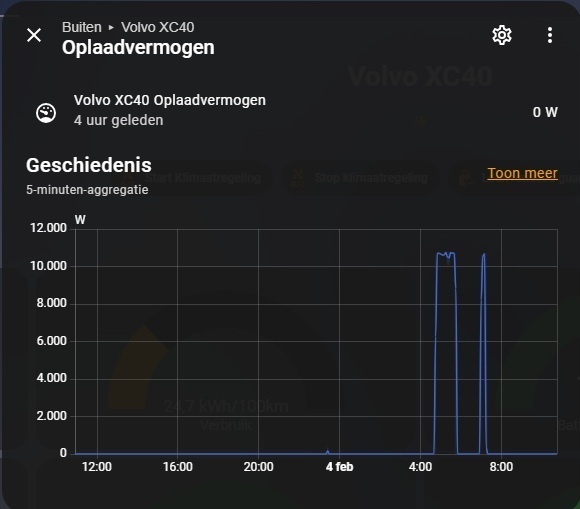Click the Oplaadvermogen dialog title

(138, 48)
